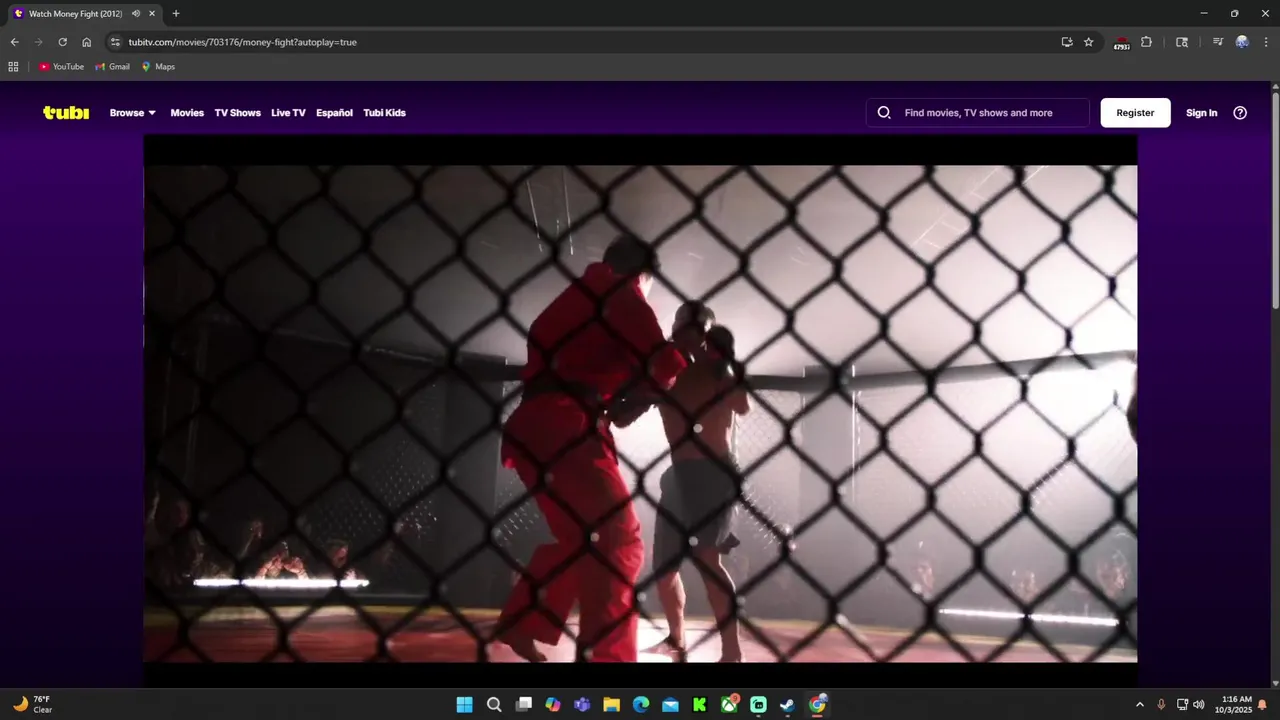
Task: Open File Explorer from taskbar
Action: [611, 704]
